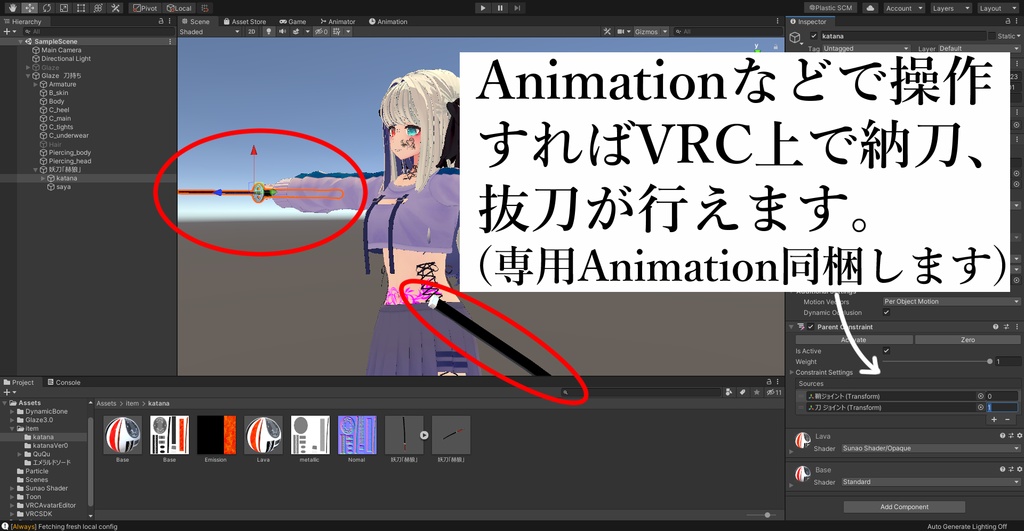Toggle scene effects icon
Image resolution: width=1024 pixels, height=531 pixels.
click(298, 31)
